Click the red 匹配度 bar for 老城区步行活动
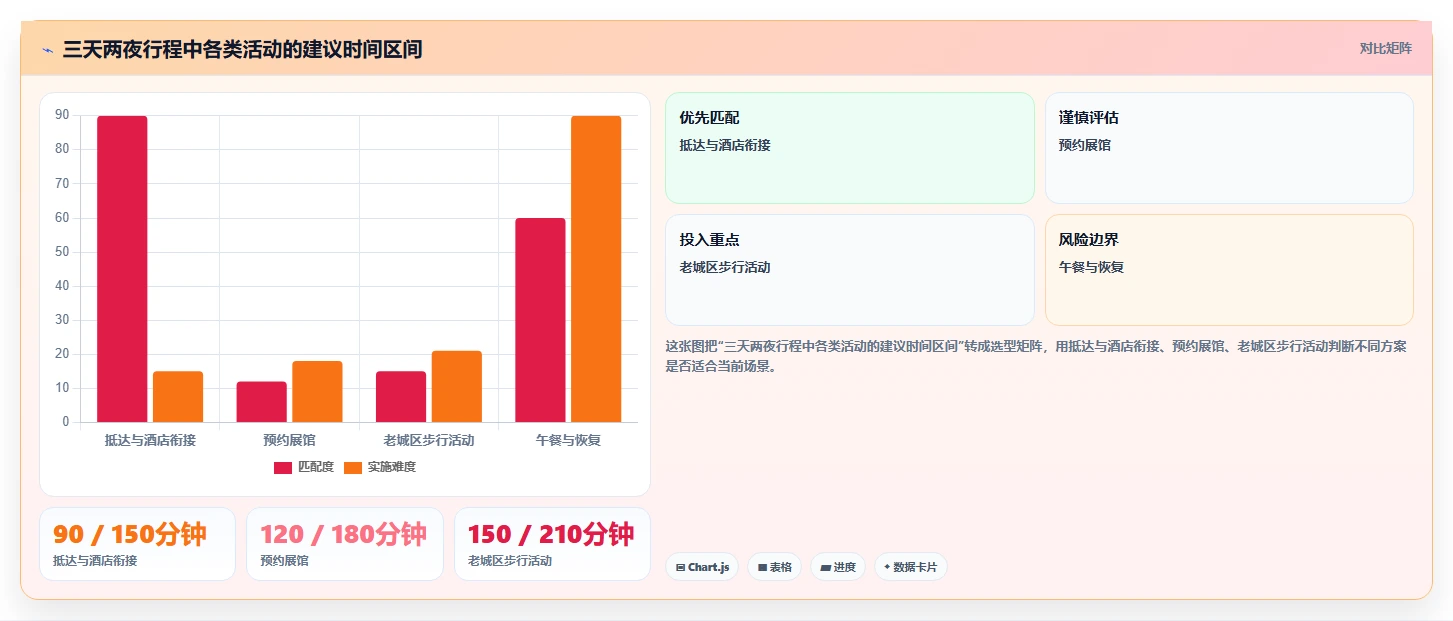Viewport: 1453px width, 621px height. click(x=401, y=397)
